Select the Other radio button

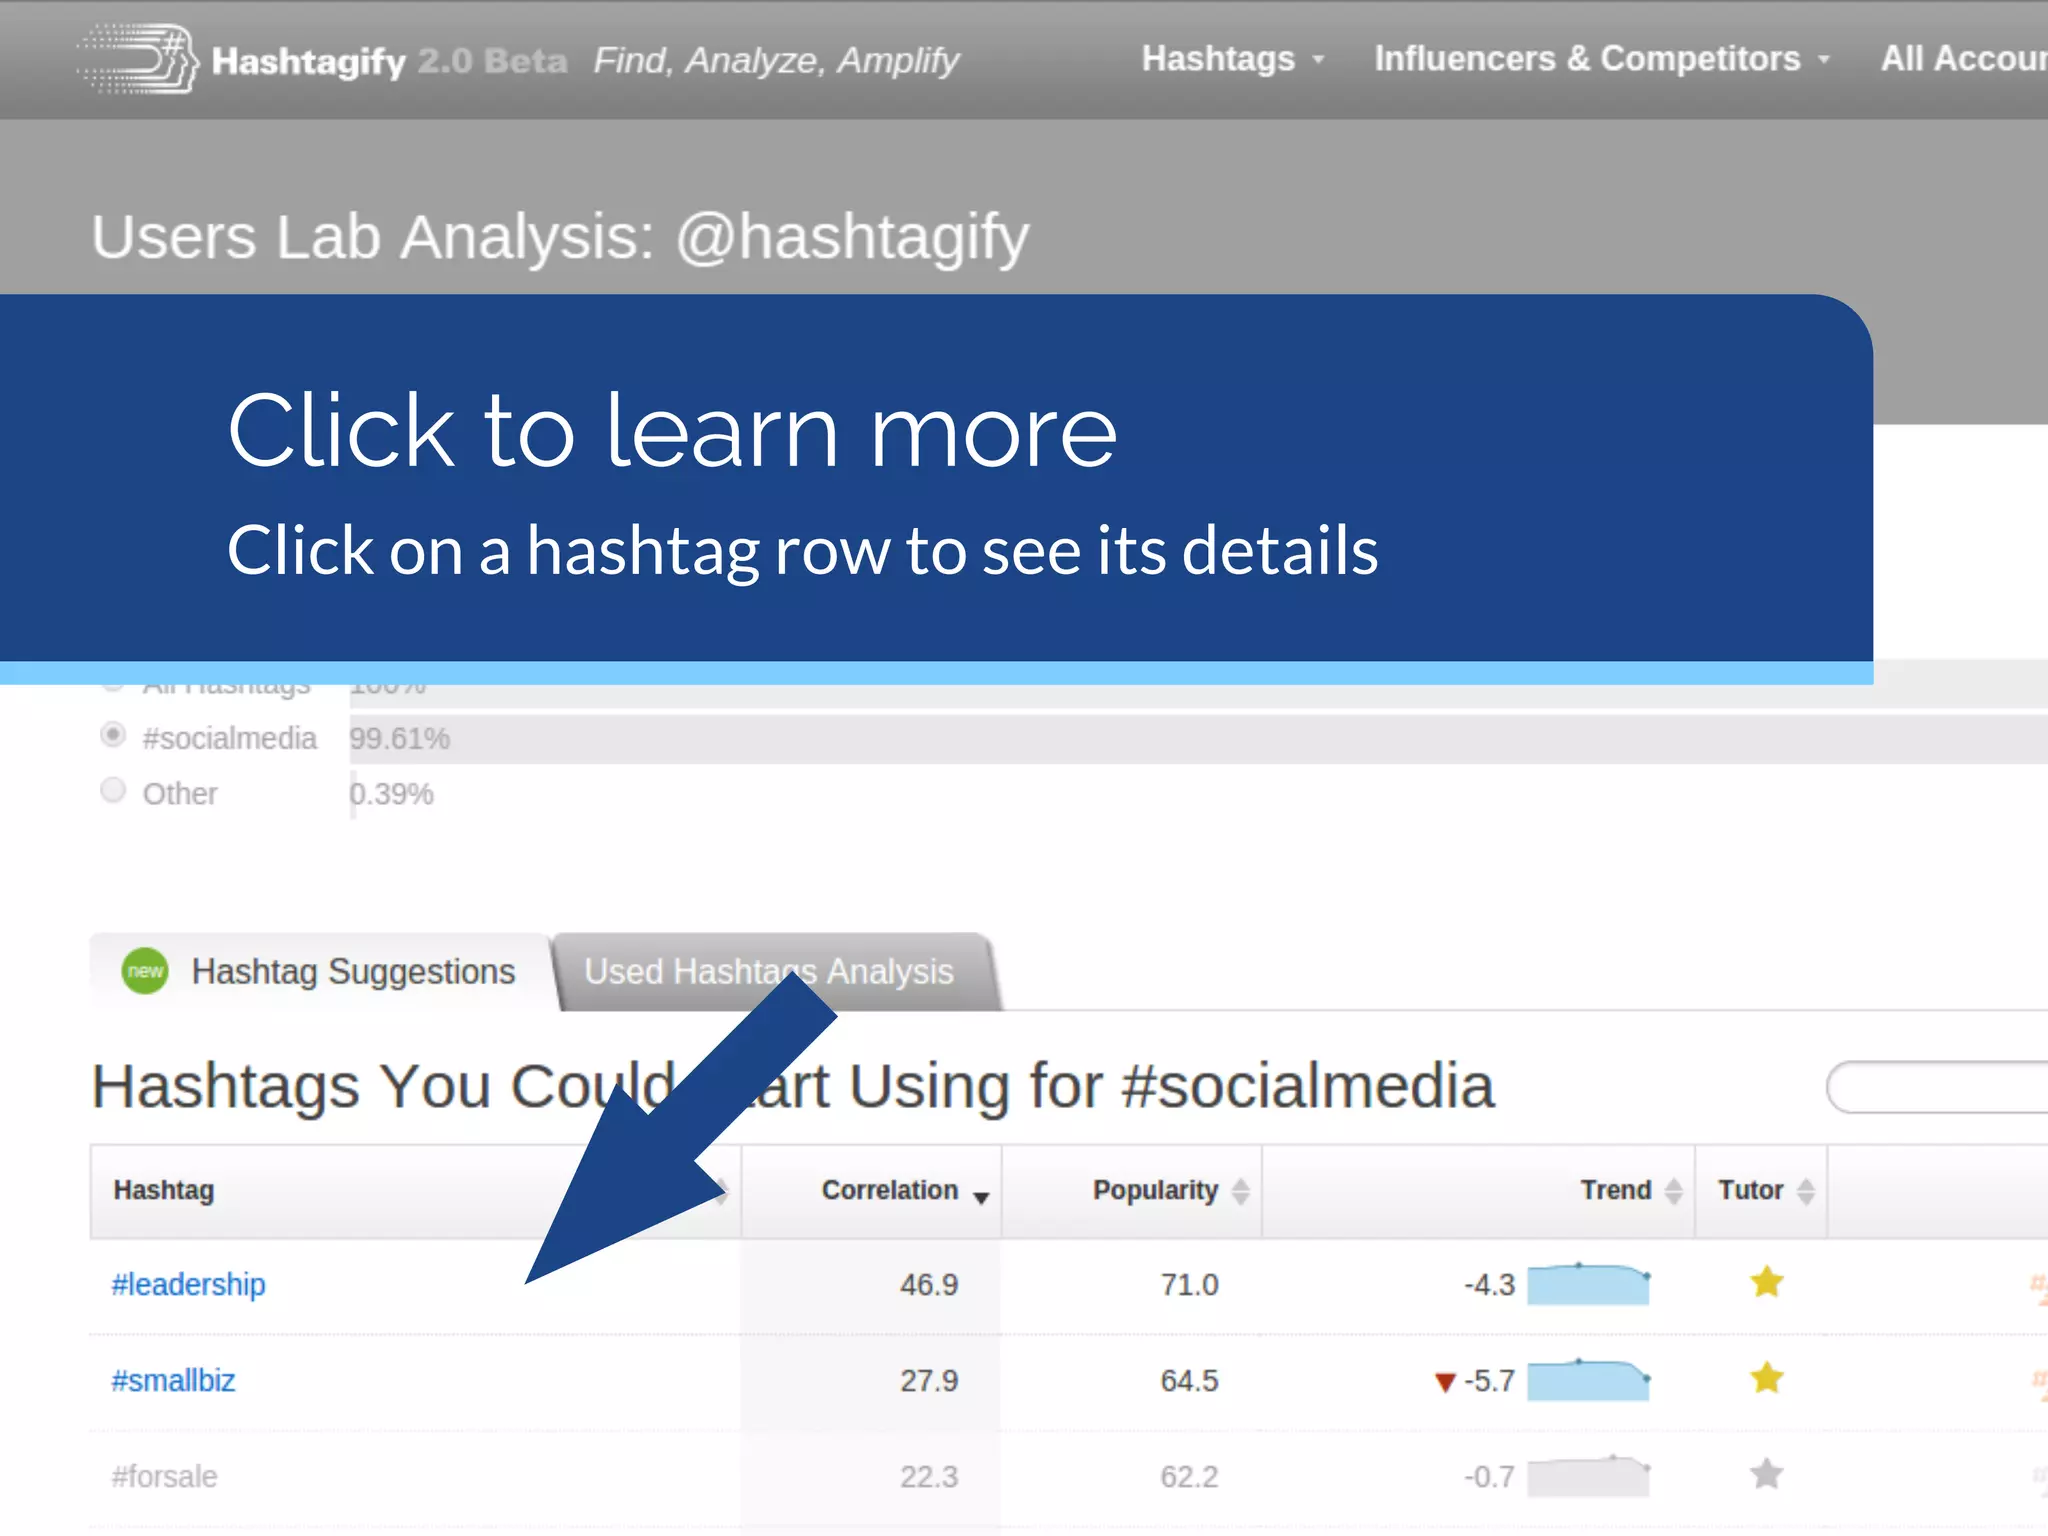coord(113,791)
